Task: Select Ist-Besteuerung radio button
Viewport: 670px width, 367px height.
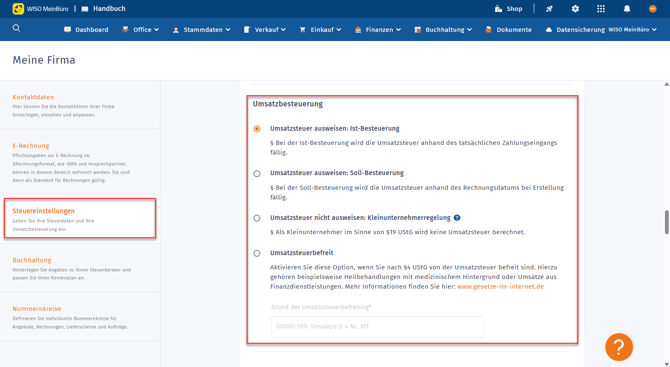Action: click(257, 129)
